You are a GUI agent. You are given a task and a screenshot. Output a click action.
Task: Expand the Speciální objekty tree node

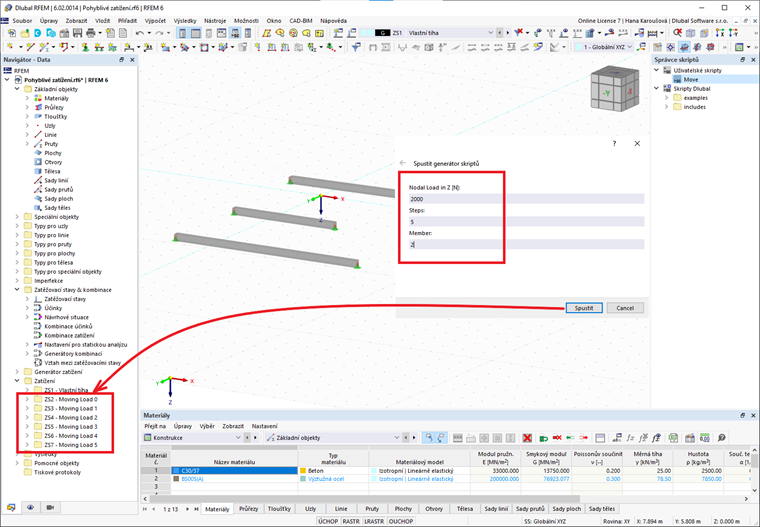(17, 217)
